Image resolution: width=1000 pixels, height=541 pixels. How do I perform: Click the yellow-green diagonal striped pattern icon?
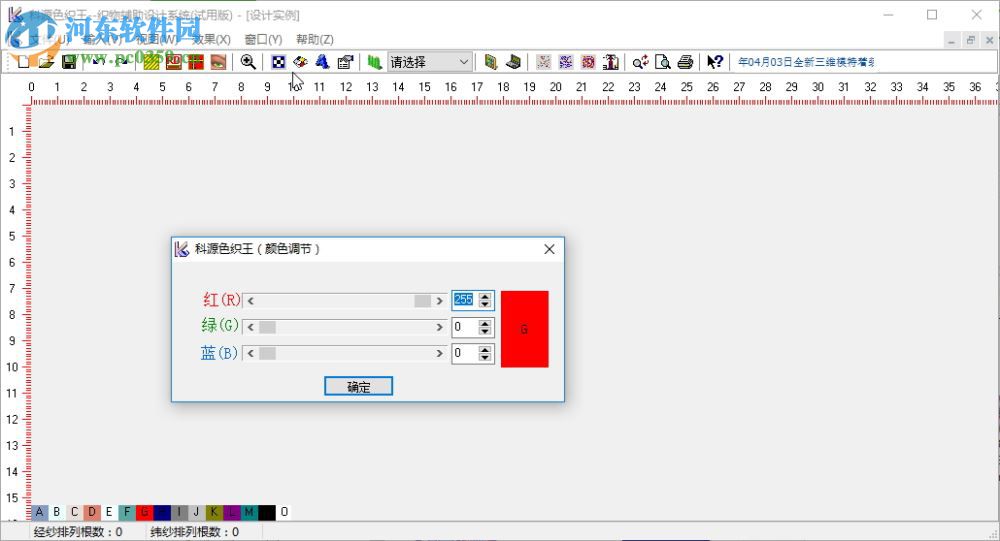[x=151, y=62]
